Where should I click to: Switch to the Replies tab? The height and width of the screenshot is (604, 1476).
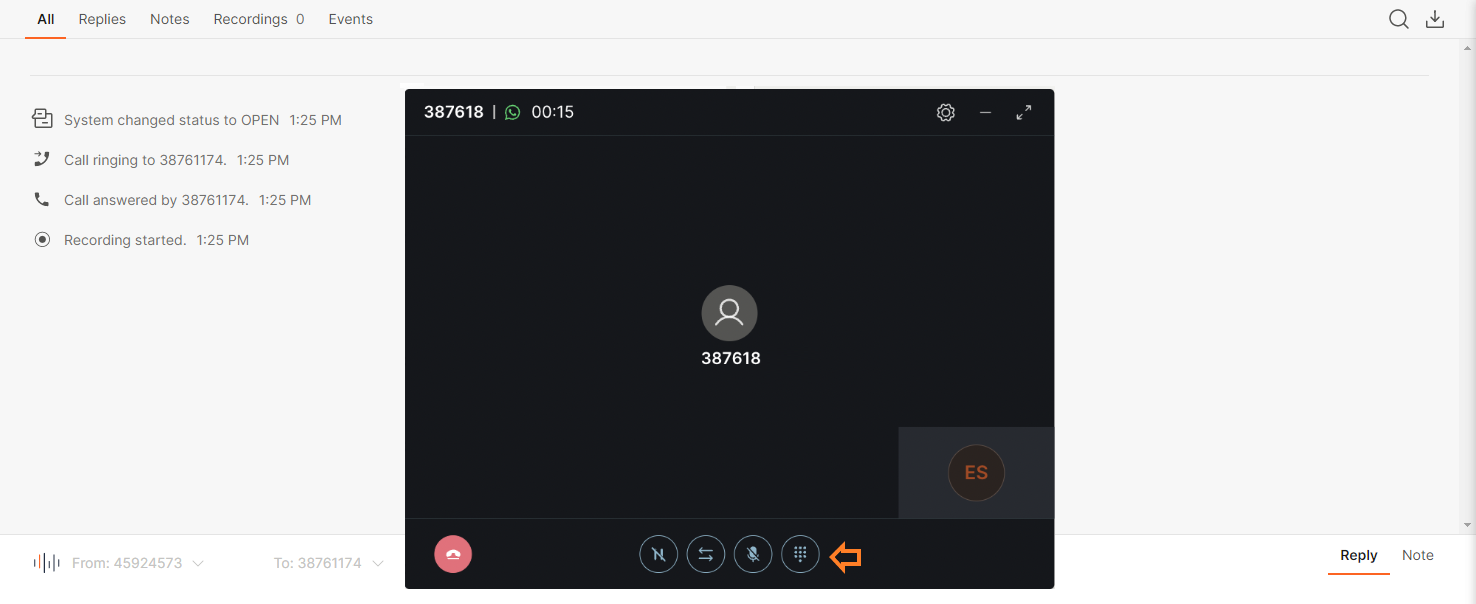click(x=102, y=19)
